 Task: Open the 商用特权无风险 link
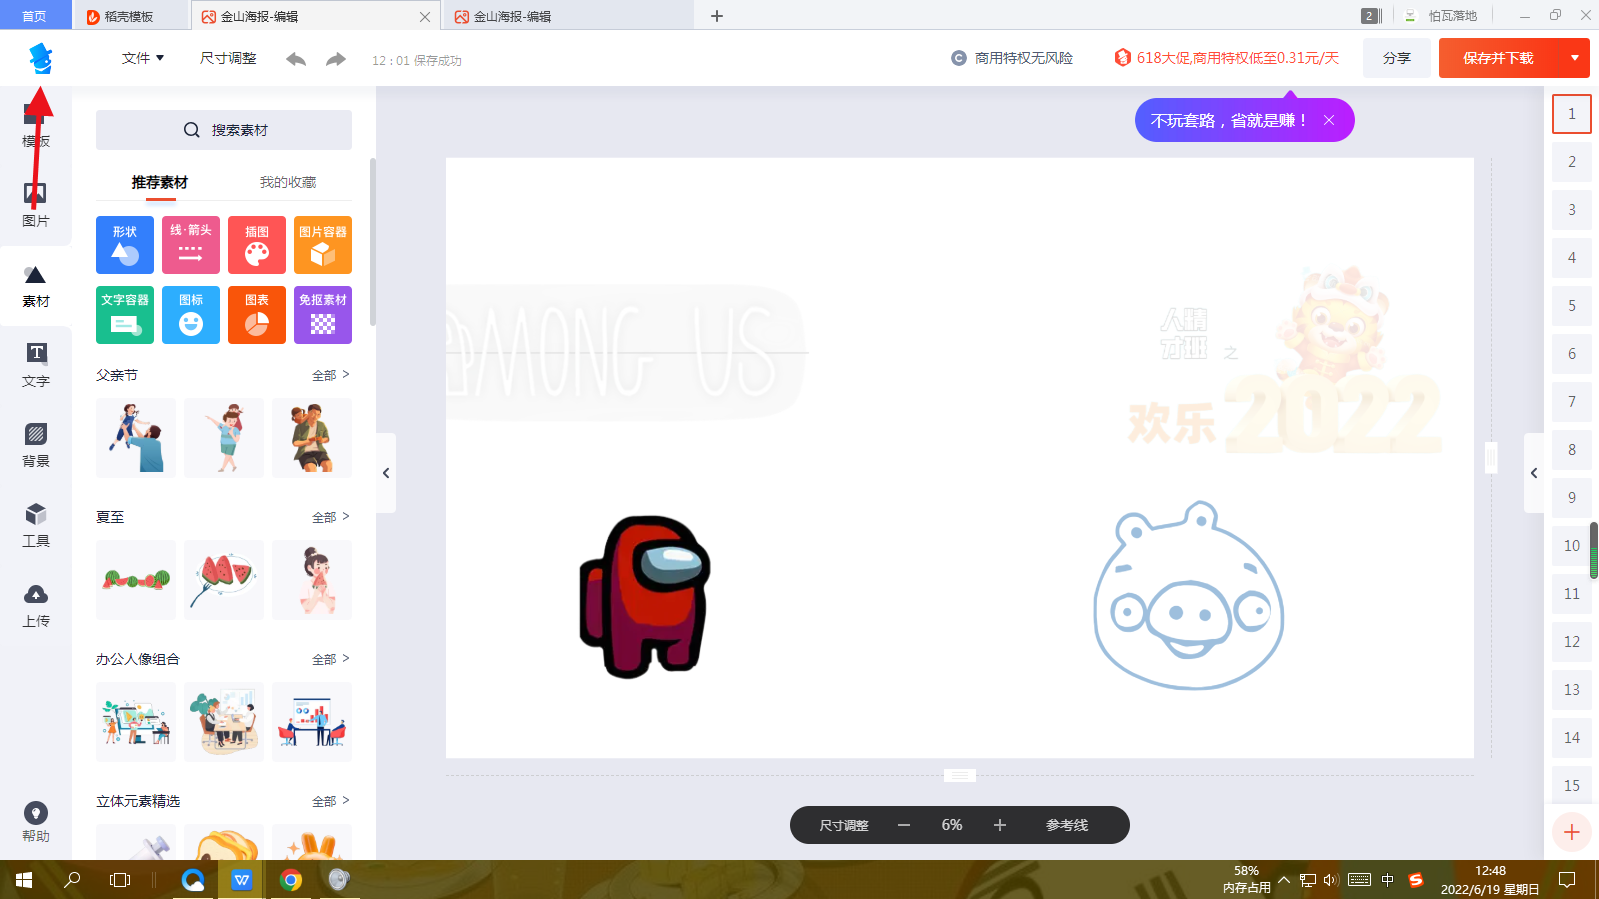coord(1012,58)
